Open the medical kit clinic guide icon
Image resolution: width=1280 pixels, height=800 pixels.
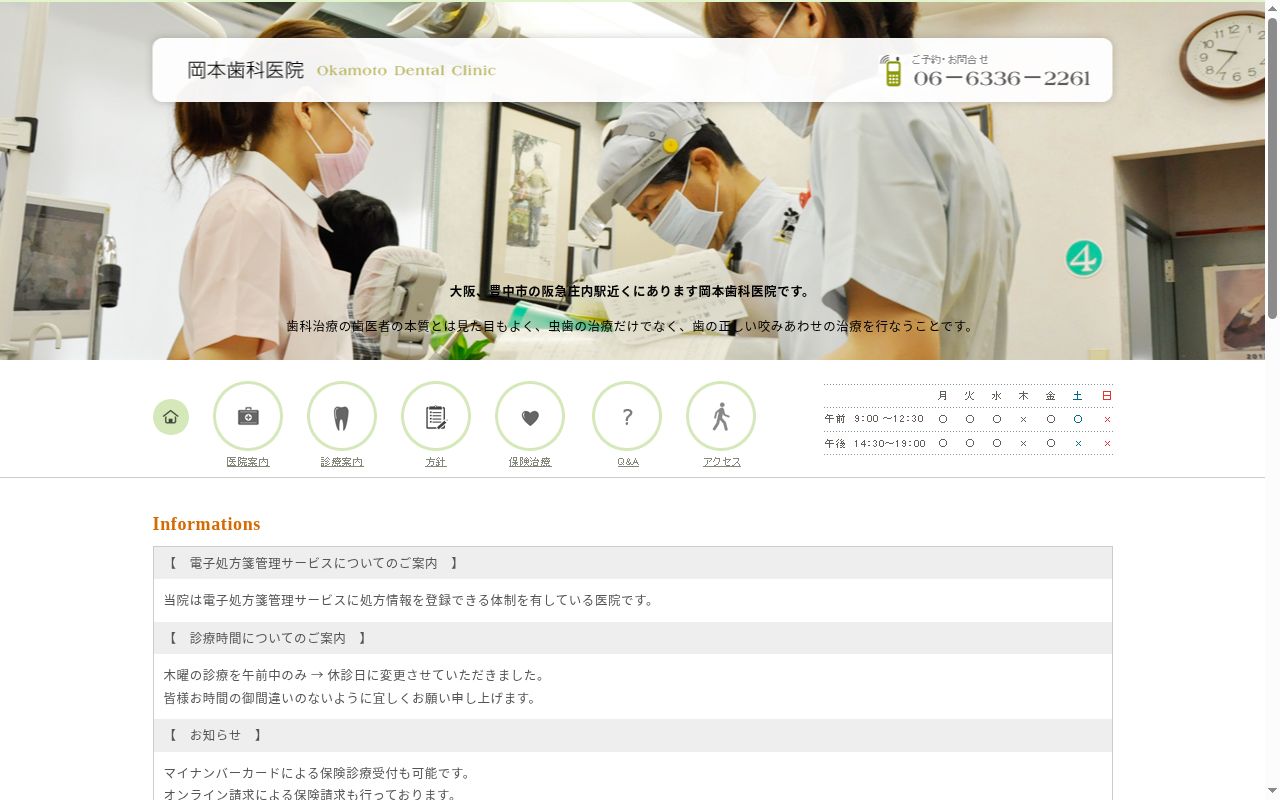[248, 416]
